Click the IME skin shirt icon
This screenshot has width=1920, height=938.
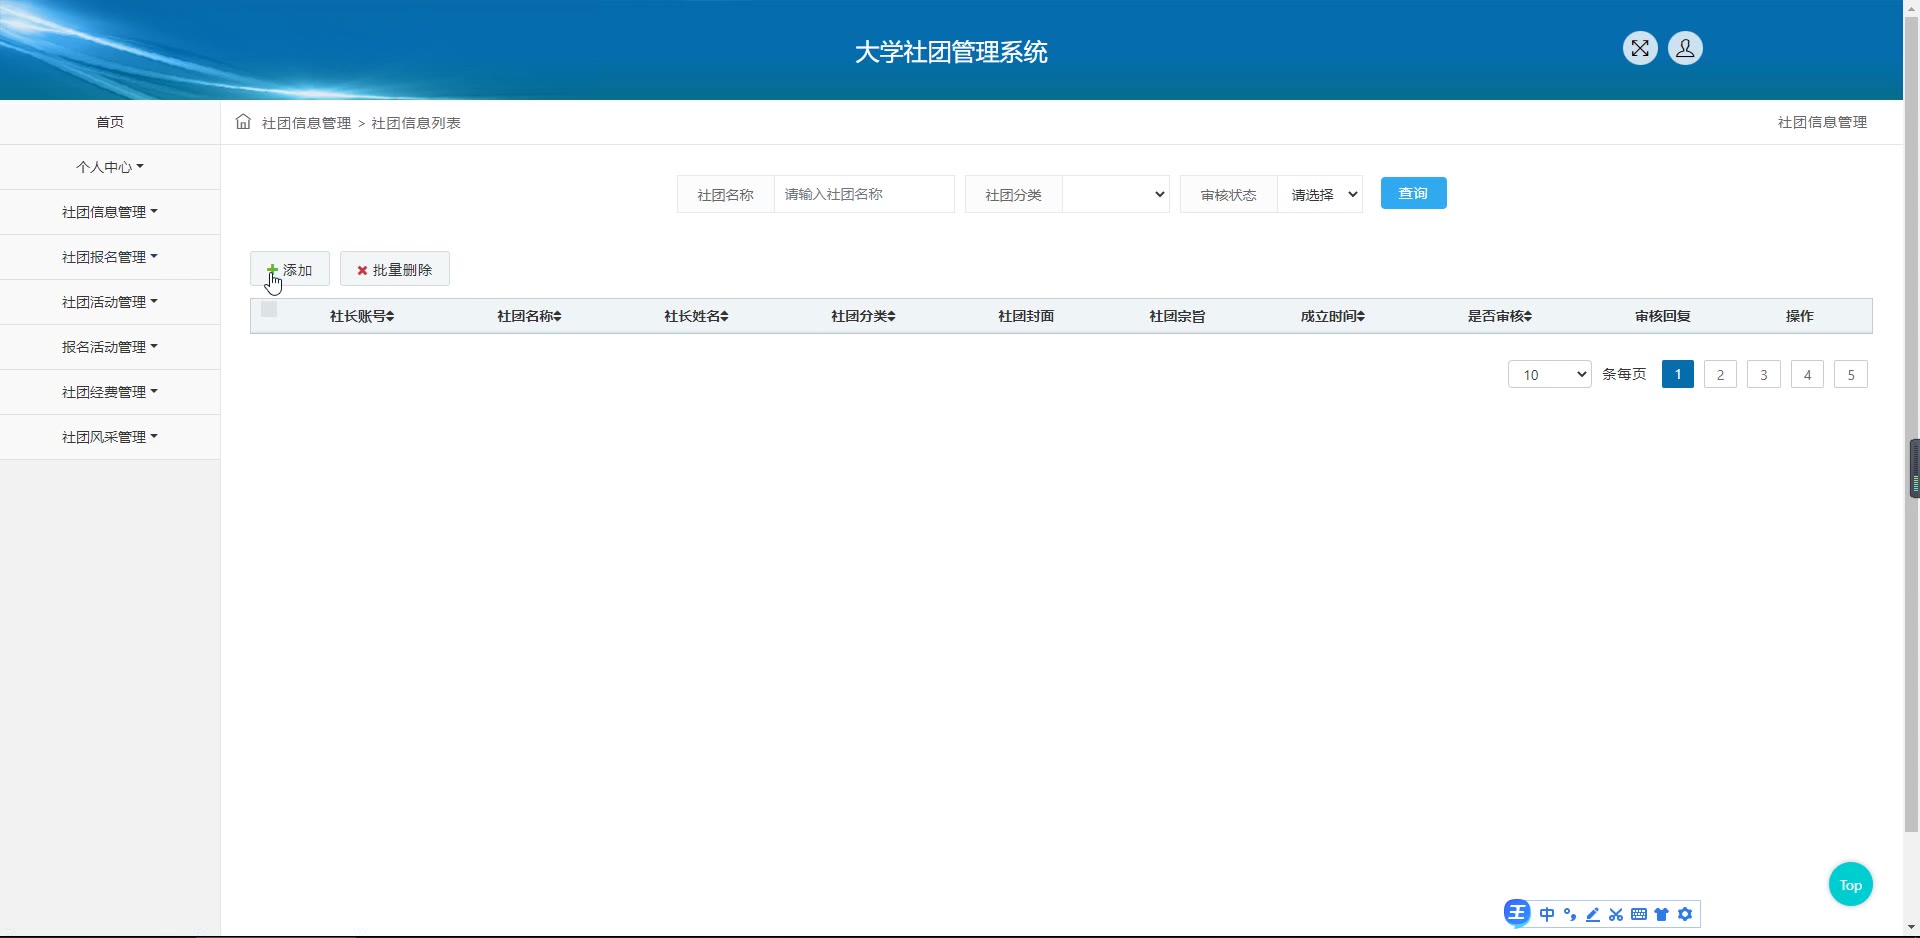click(1662, 914)
